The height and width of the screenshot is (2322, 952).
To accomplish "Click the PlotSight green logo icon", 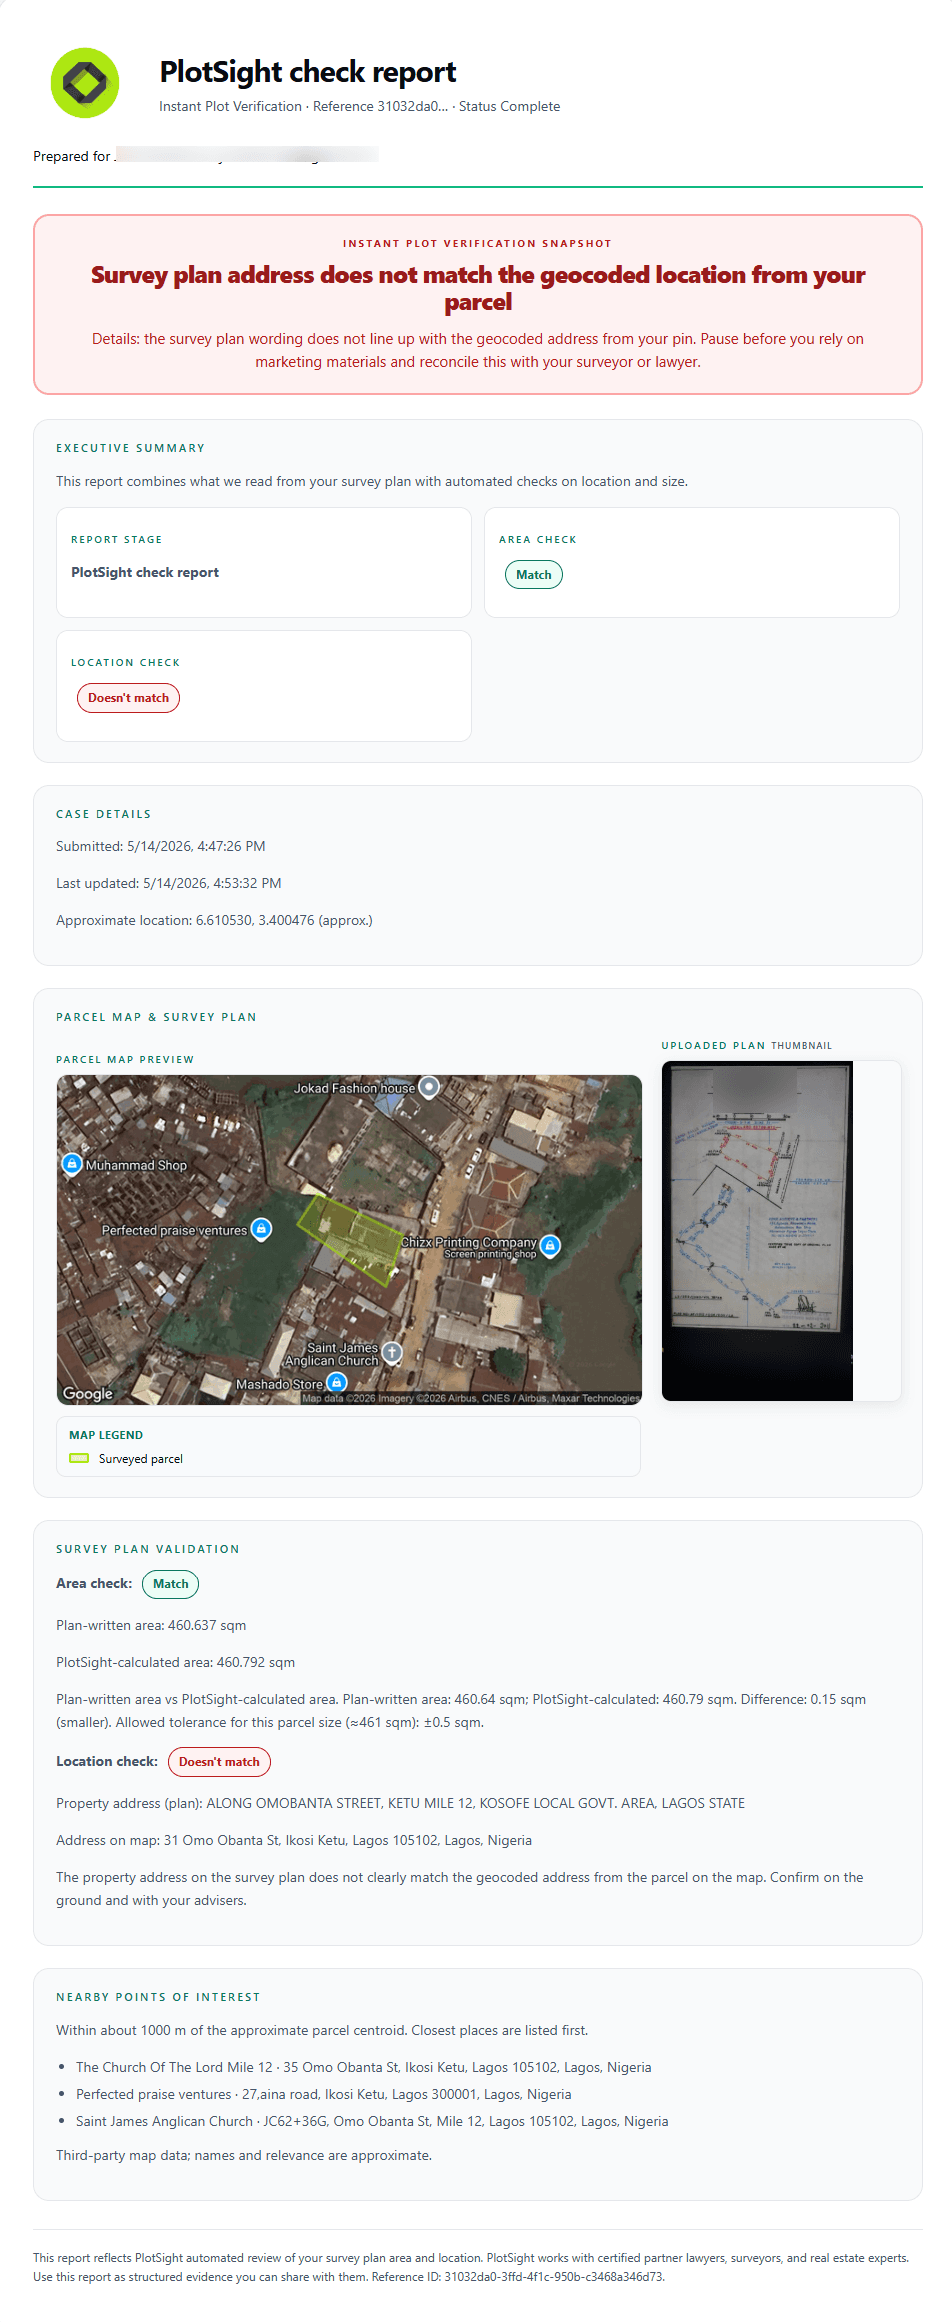I will [x=85, y=83].
